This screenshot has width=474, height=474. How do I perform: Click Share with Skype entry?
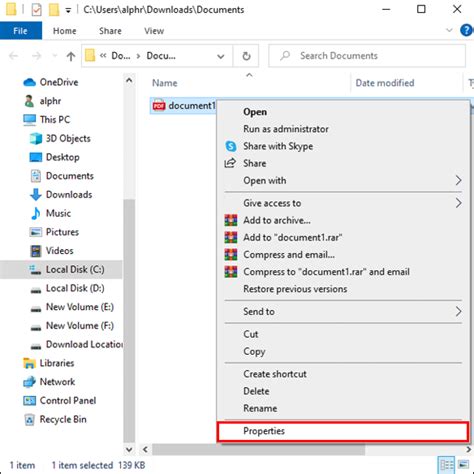point(343,146)
